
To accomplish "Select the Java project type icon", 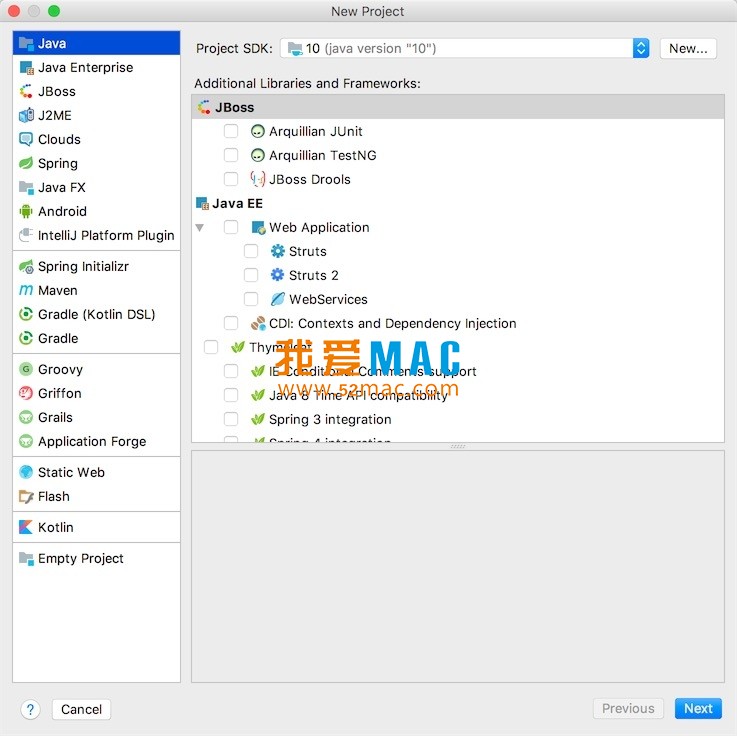I will [x=26, y=44].
